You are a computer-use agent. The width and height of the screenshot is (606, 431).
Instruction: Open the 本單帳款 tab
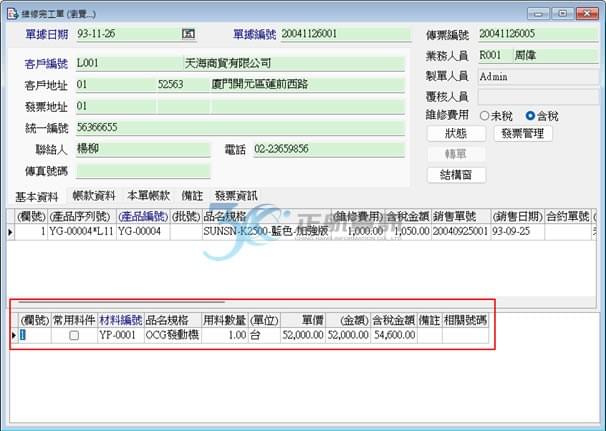pyautogui.click(x=149, y=196)
